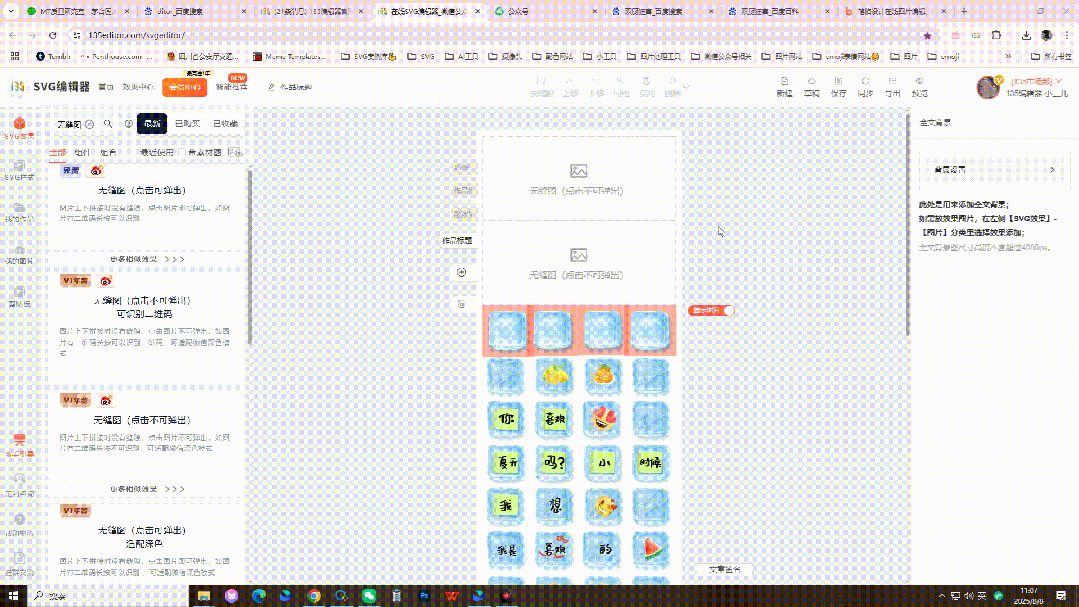Toggle the orange switch beside the ice-cube row

[712, 310]
